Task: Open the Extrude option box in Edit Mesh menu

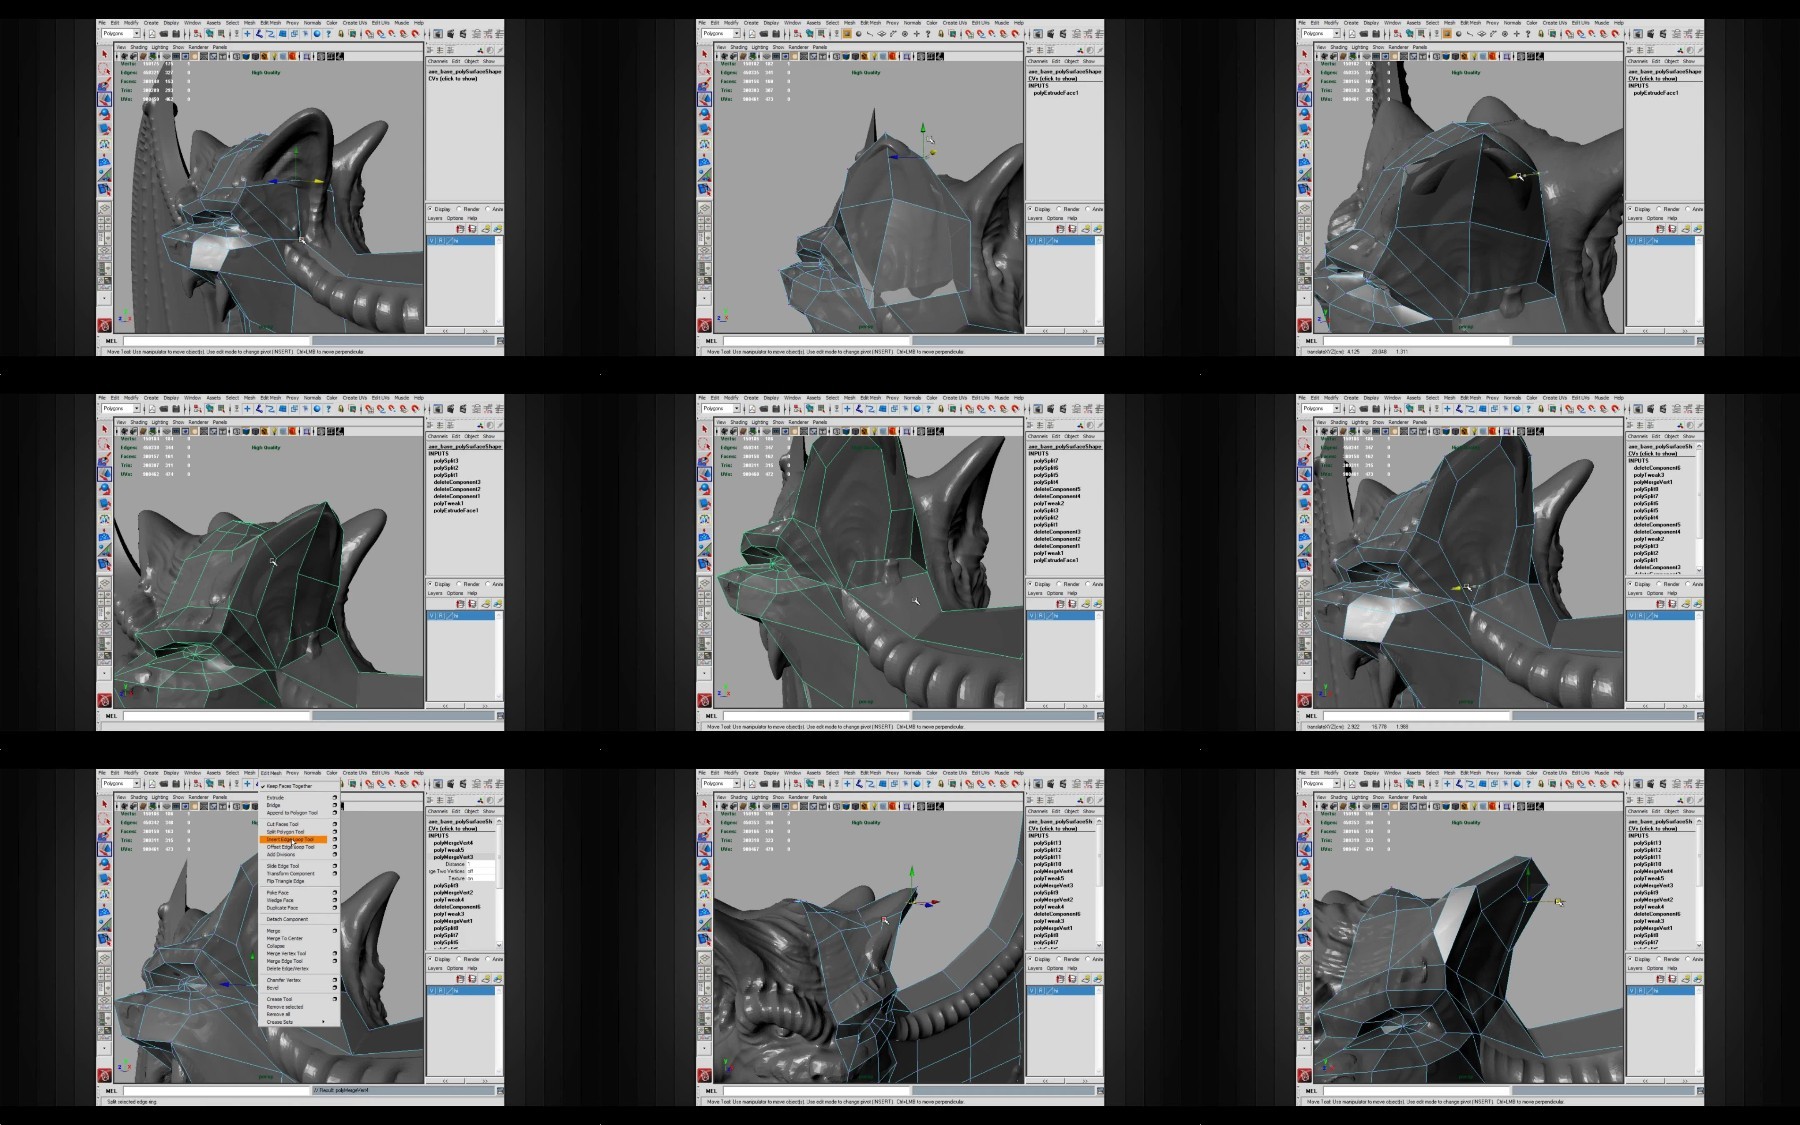Action: click(335, 798)
